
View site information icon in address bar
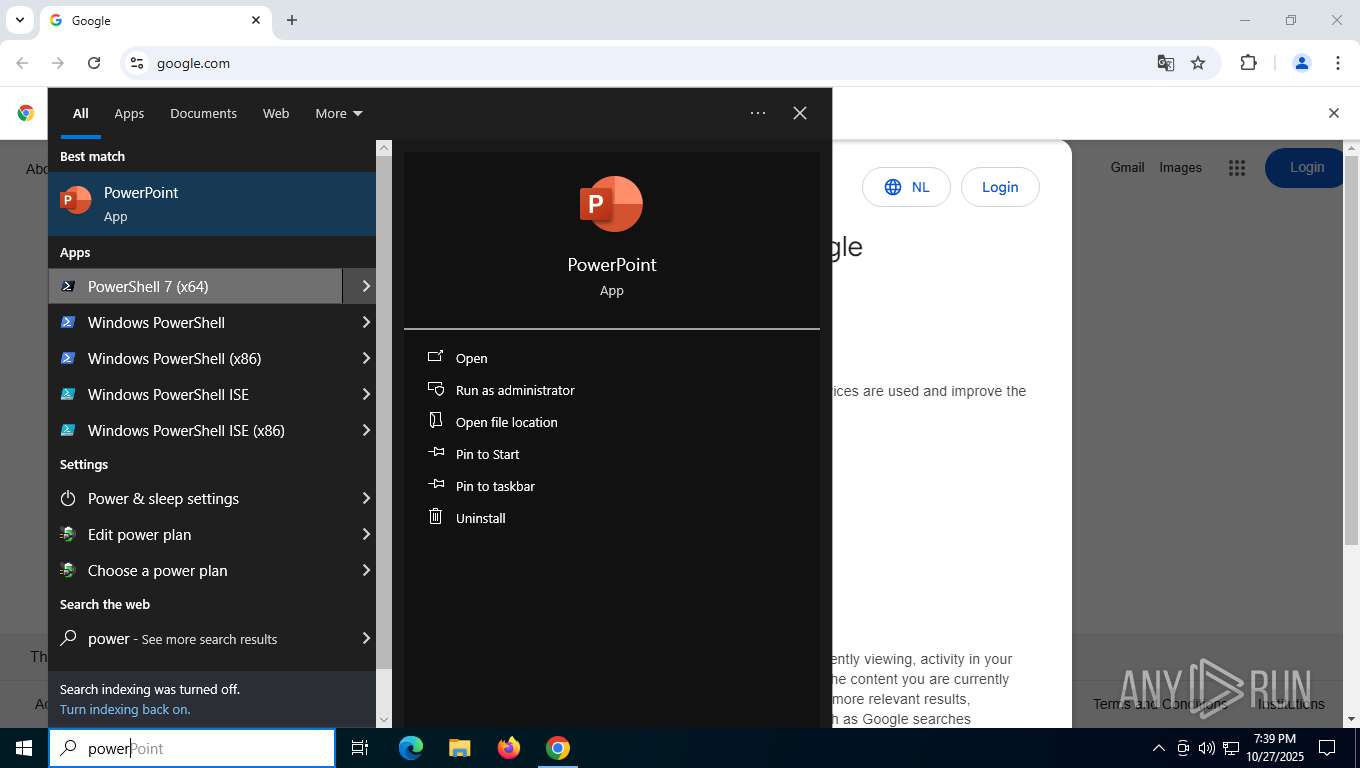(x=137, y=63)
